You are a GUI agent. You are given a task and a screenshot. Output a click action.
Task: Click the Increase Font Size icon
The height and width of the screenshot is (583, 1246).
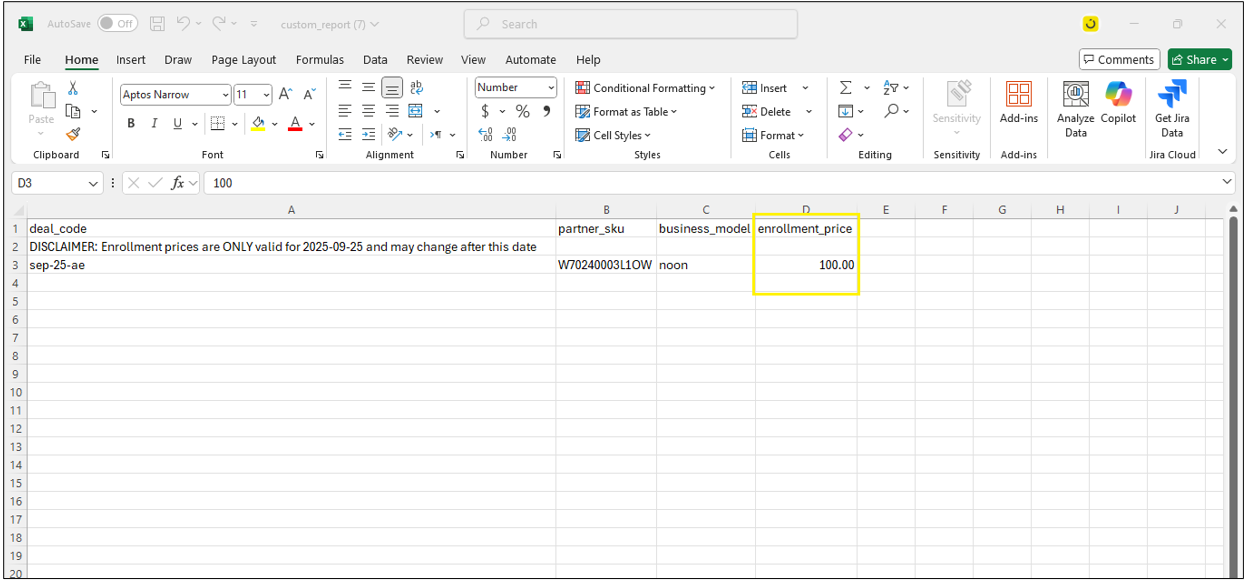(285, 95)
